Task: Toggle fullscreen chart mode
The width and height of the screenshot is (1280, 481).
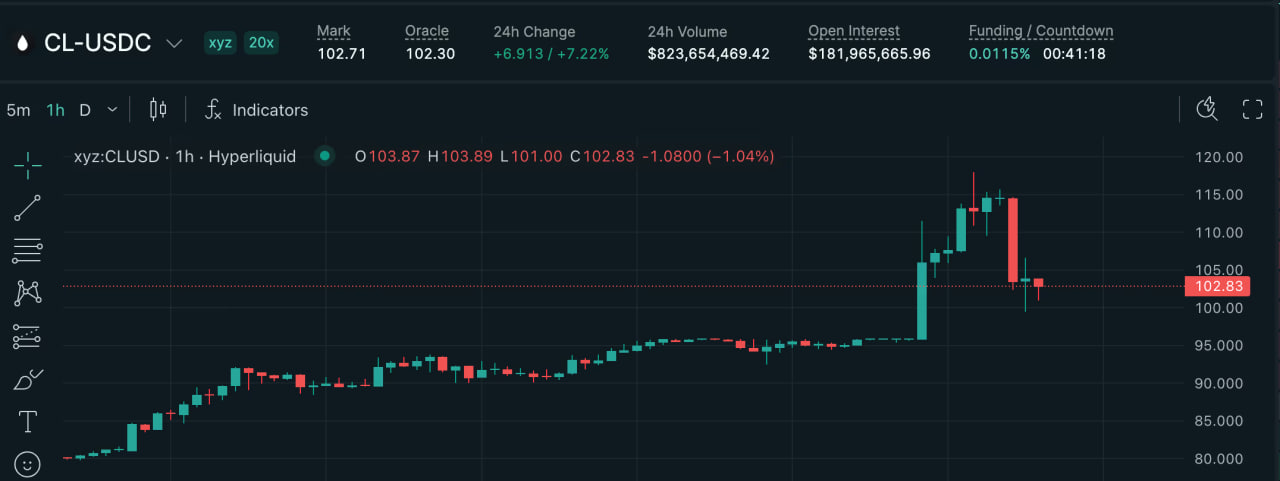Action: (x=1252, y=110)
